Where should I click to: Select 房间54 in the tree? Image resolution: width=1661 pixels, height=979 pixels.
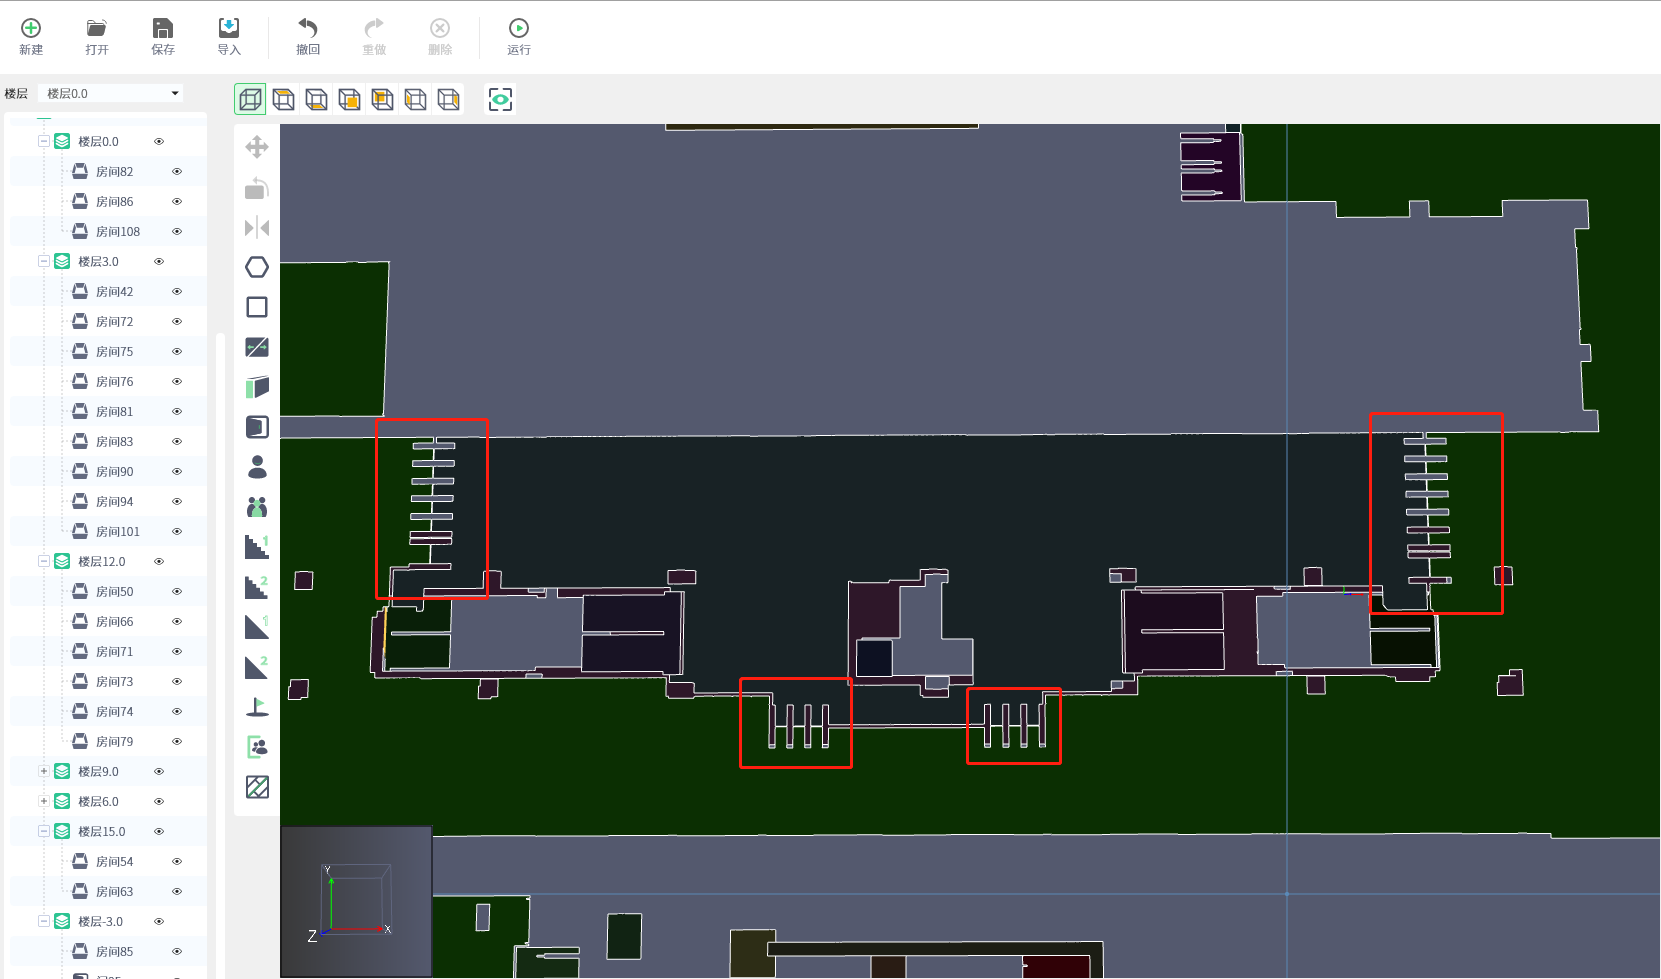tap(114, 862)
